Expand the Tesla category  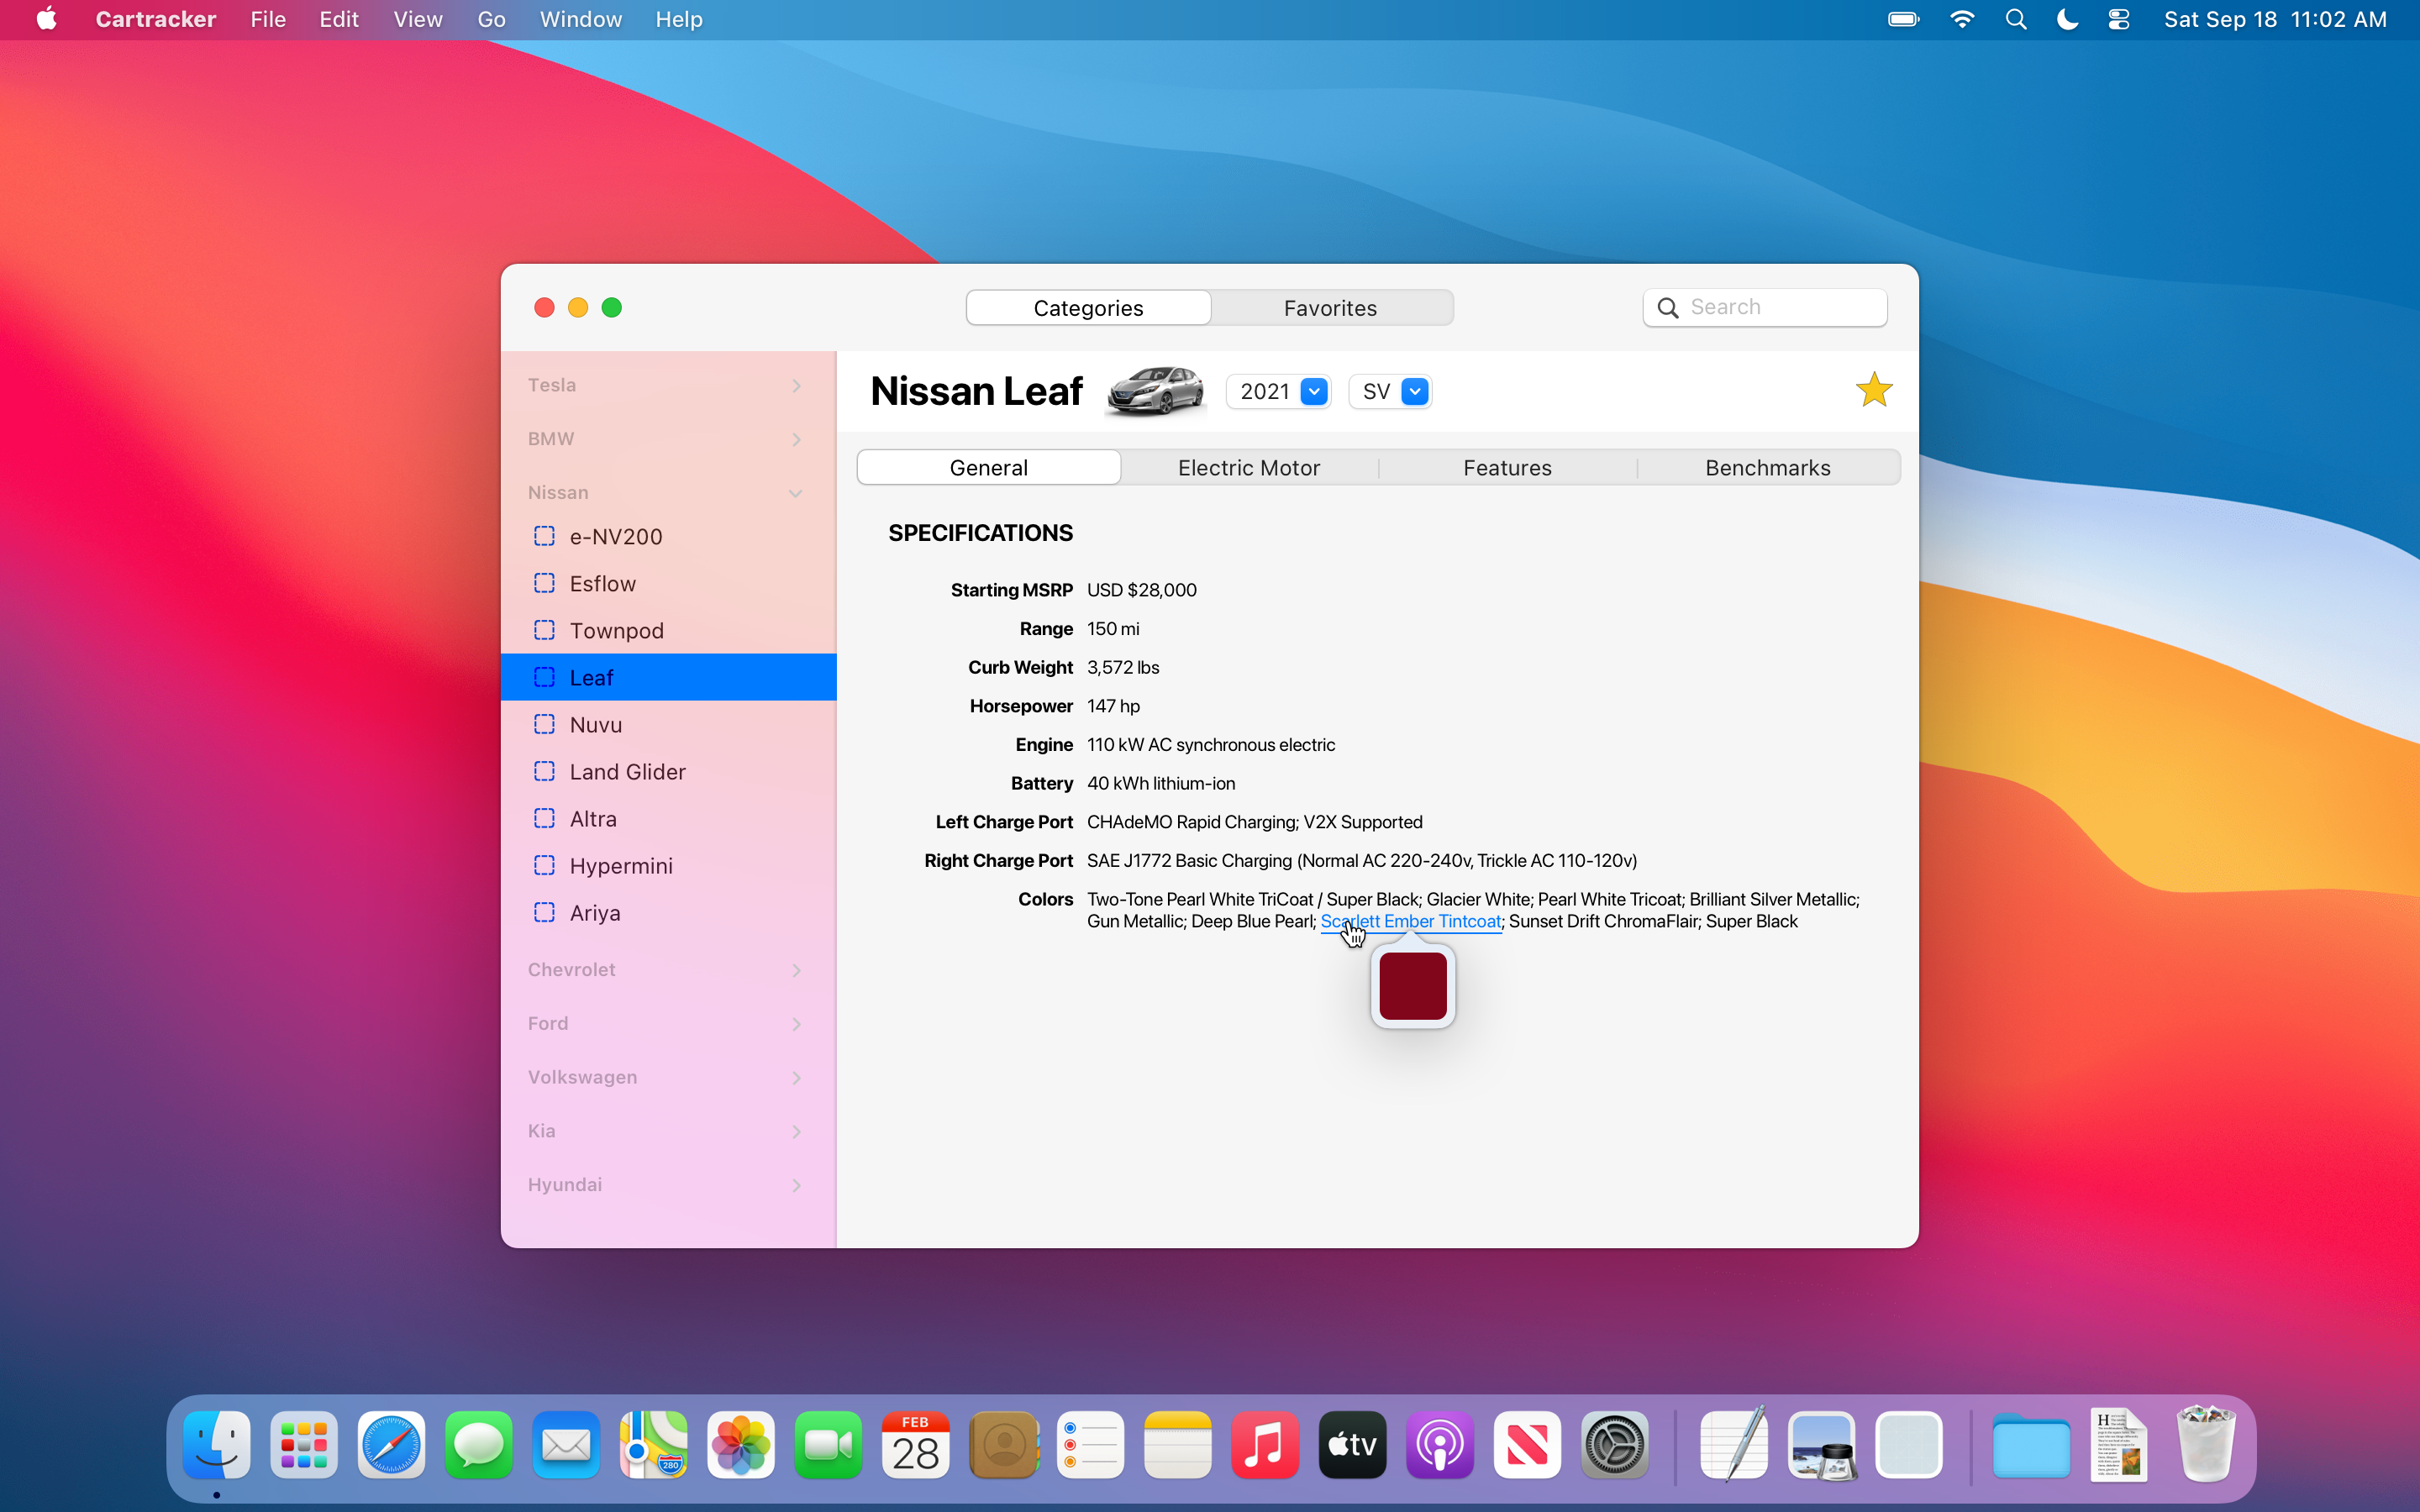(x=796, y=386)
